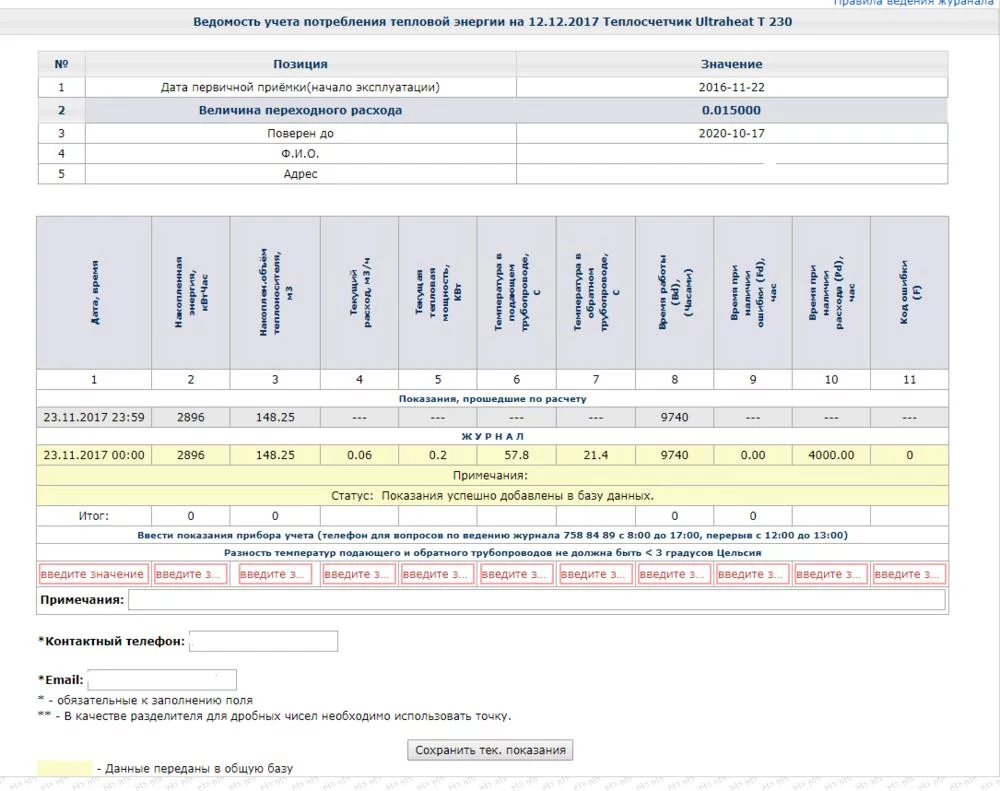Click the input for accumulated energy (column 2)

[190, 575]
